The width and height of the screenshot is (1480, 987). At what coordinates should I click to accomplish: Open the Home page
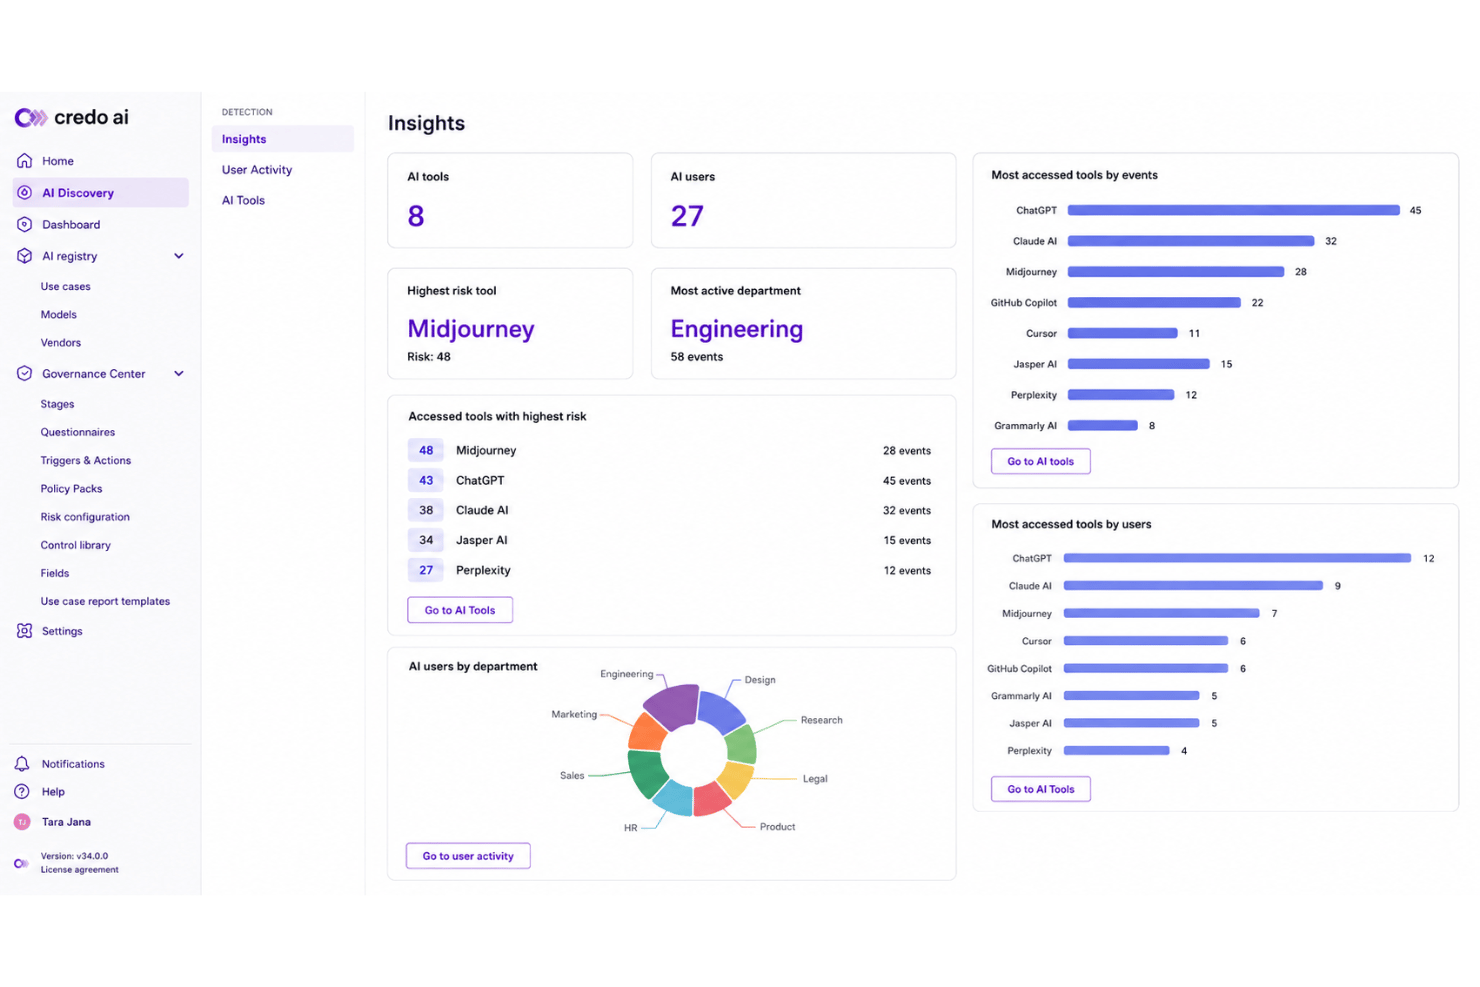(58, 161)
